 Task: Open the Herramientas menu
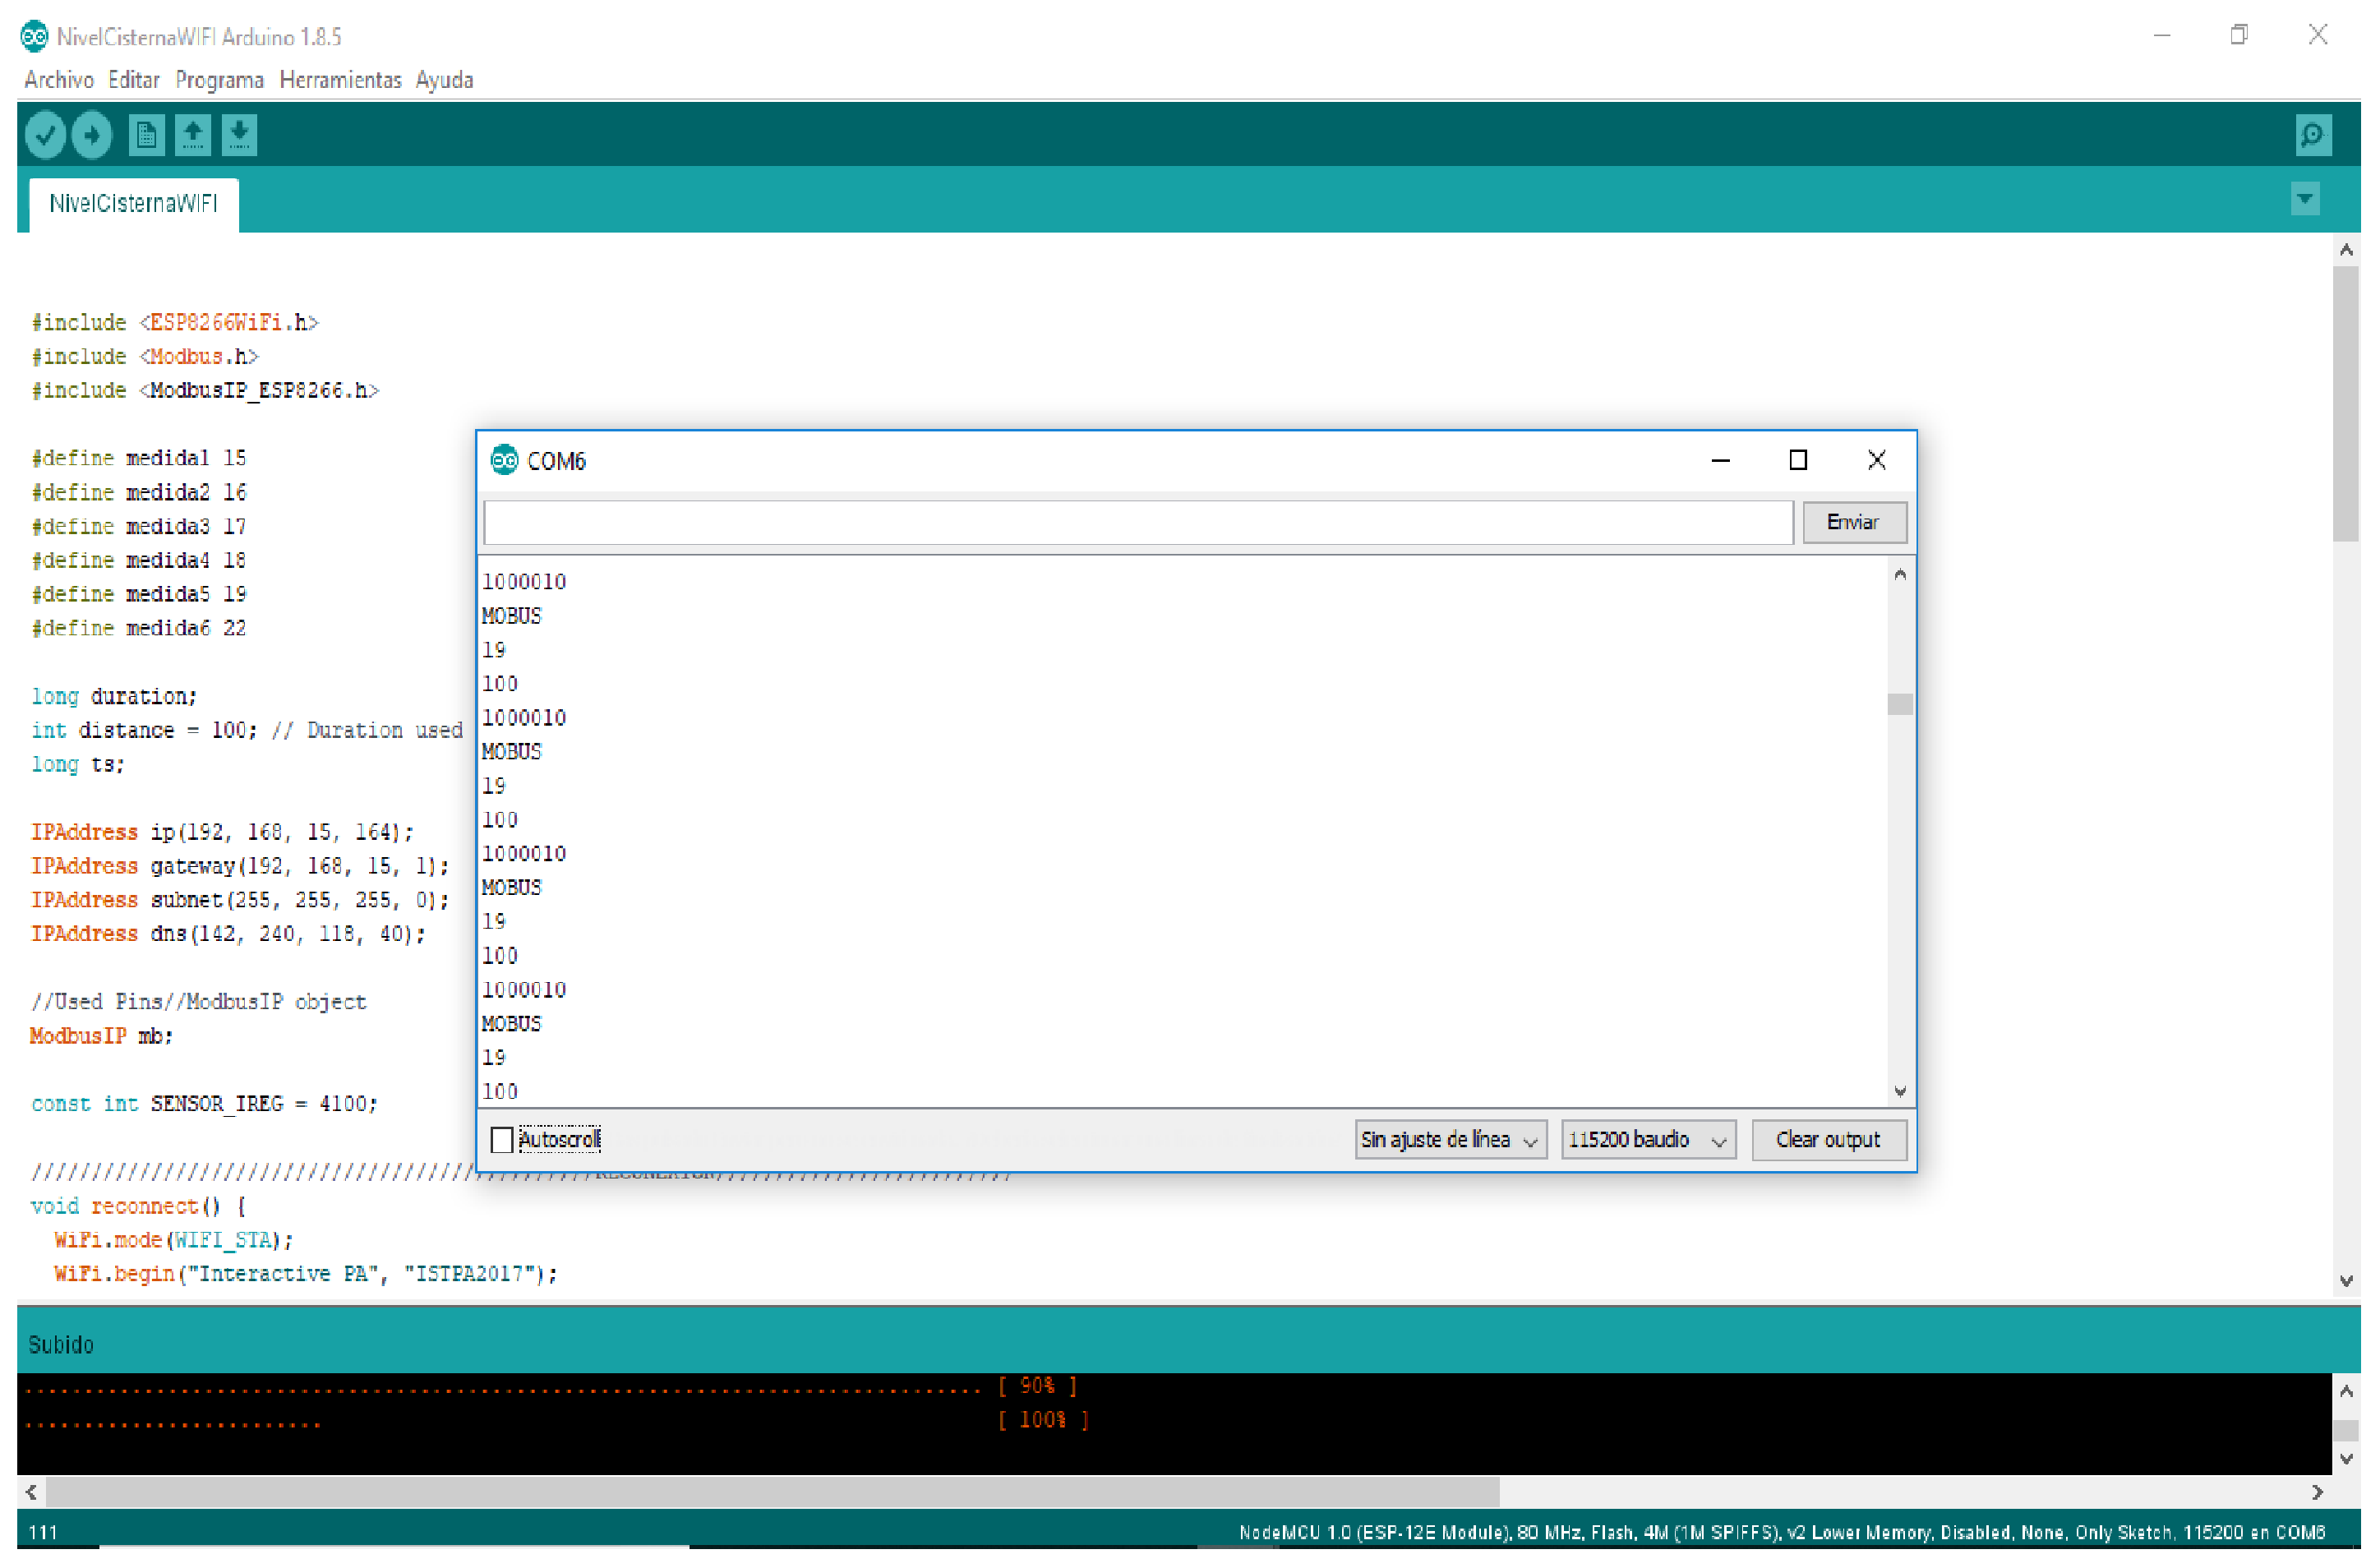pos(340,80)
